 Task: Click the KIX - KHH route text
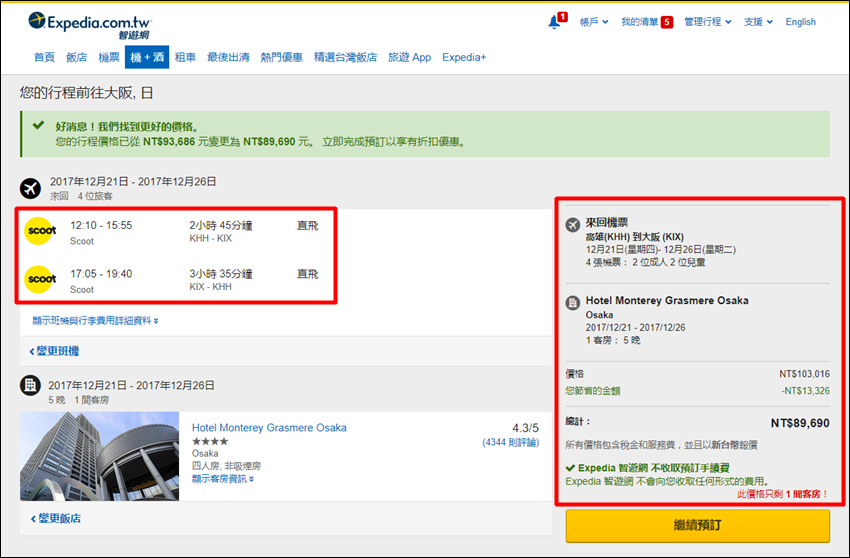210,286
